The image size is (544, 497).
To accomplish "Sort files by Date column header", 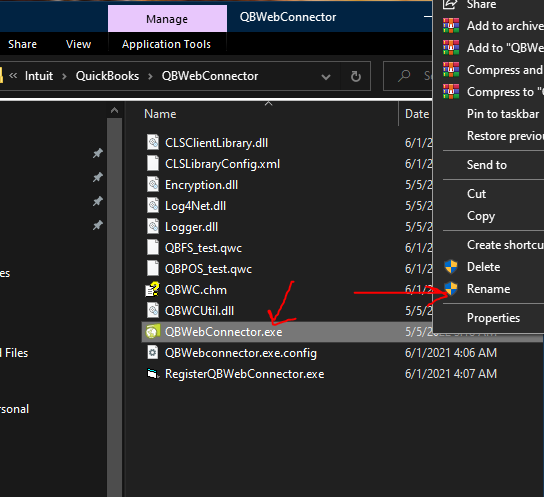I will (x=417, y=114).
